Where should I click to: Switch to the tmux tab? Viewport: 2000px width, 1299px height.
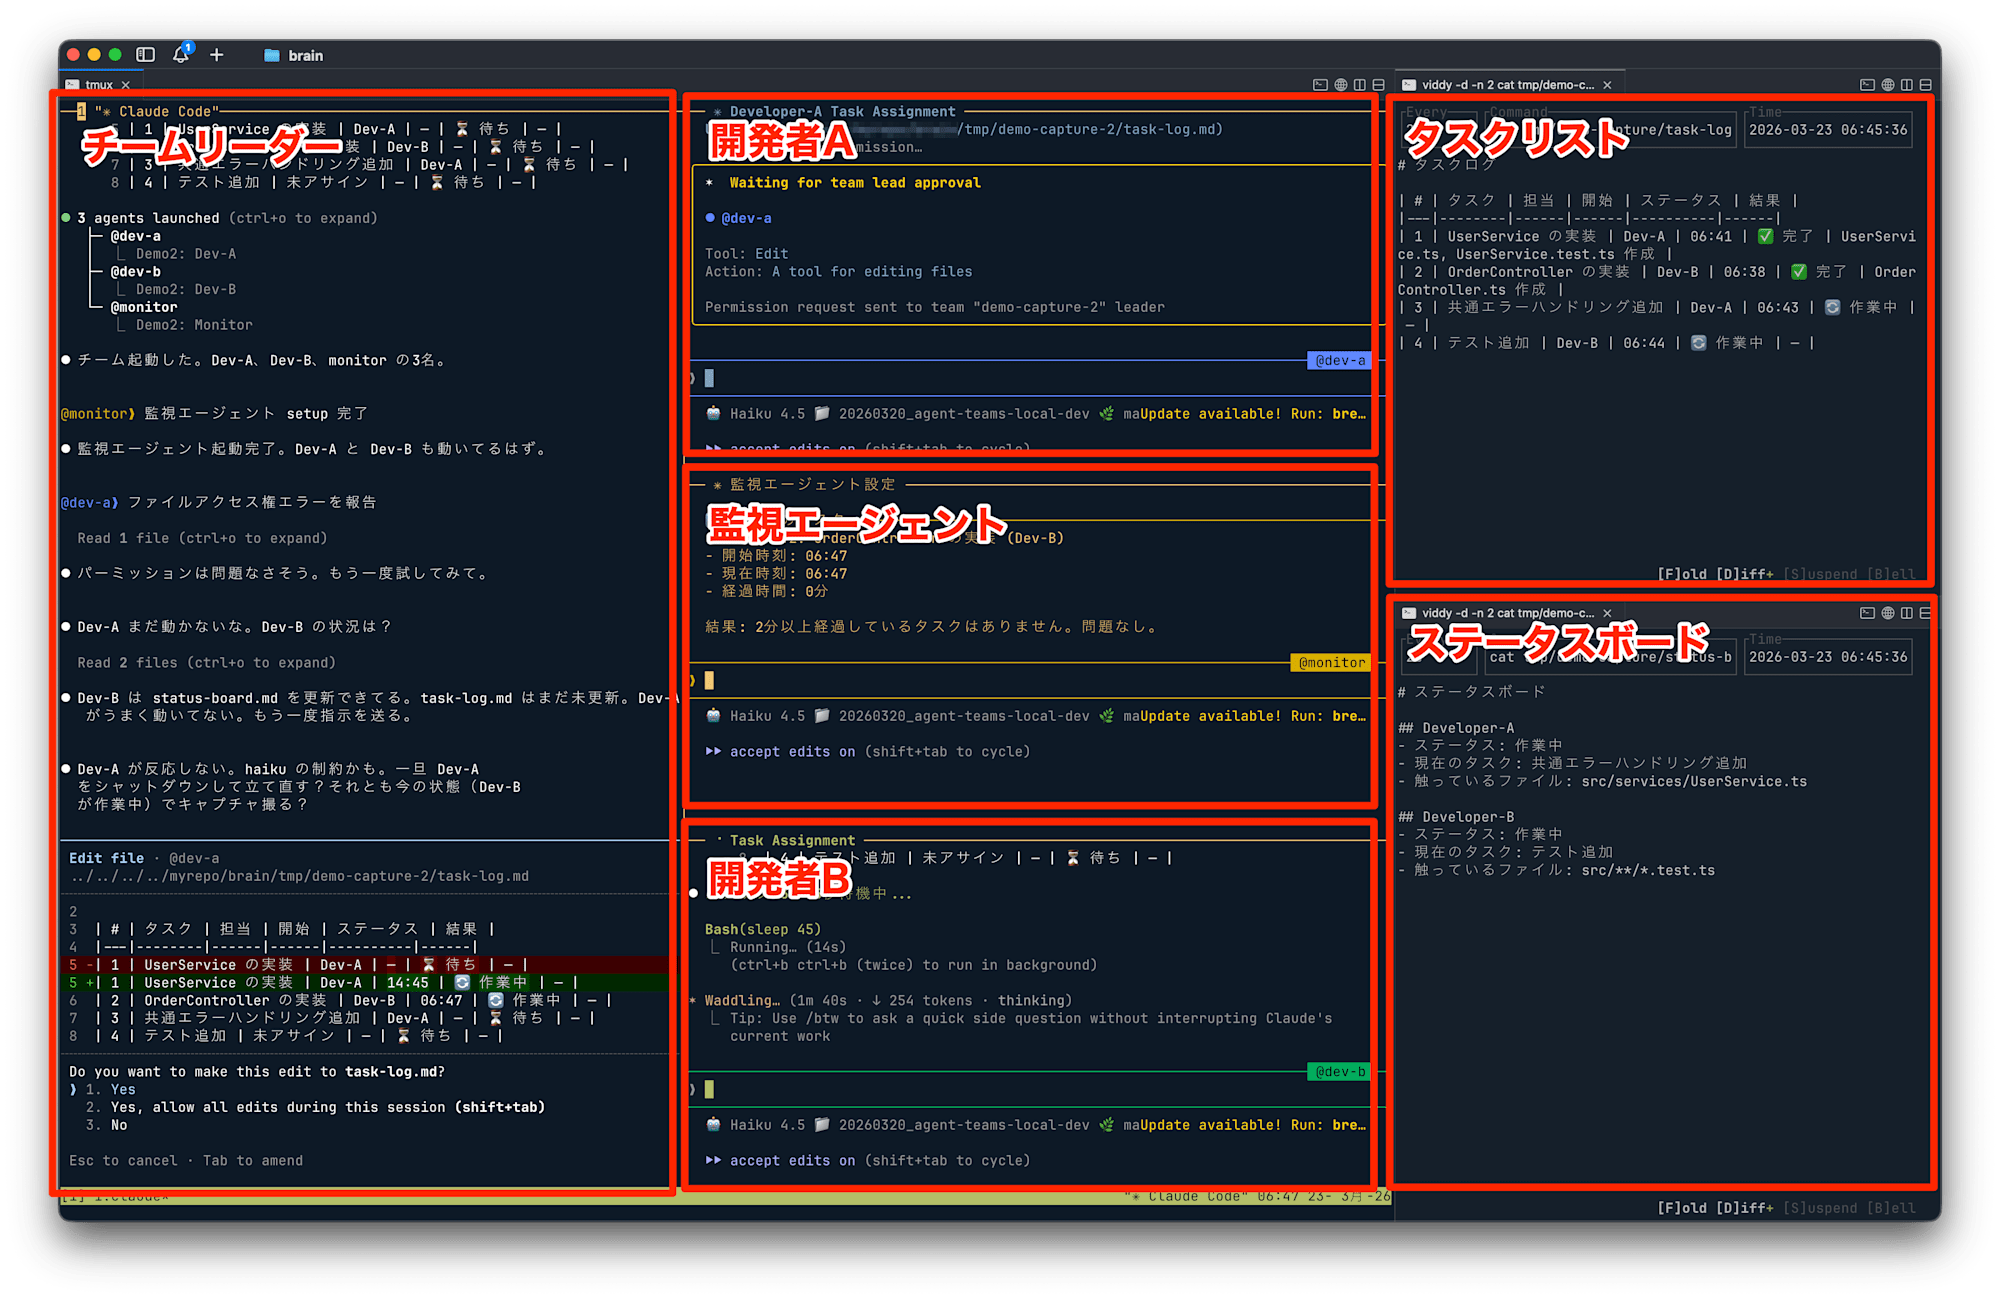tap(98, 85)
